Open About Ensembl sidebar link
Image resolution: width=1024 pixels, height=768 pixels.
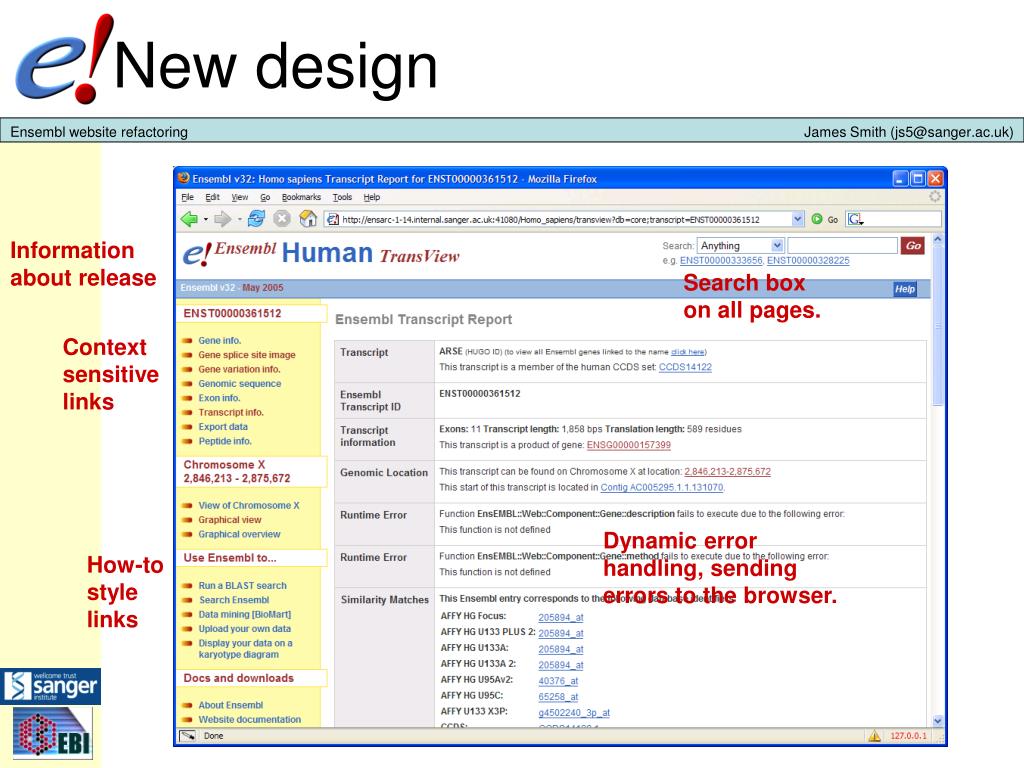point(231,705)
